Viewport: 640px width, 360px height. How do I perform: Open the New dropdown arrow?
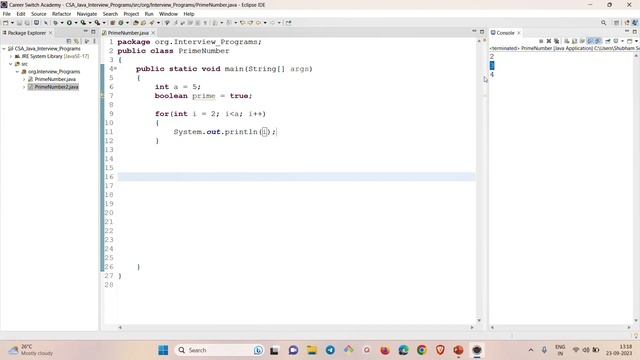(12, 23)
